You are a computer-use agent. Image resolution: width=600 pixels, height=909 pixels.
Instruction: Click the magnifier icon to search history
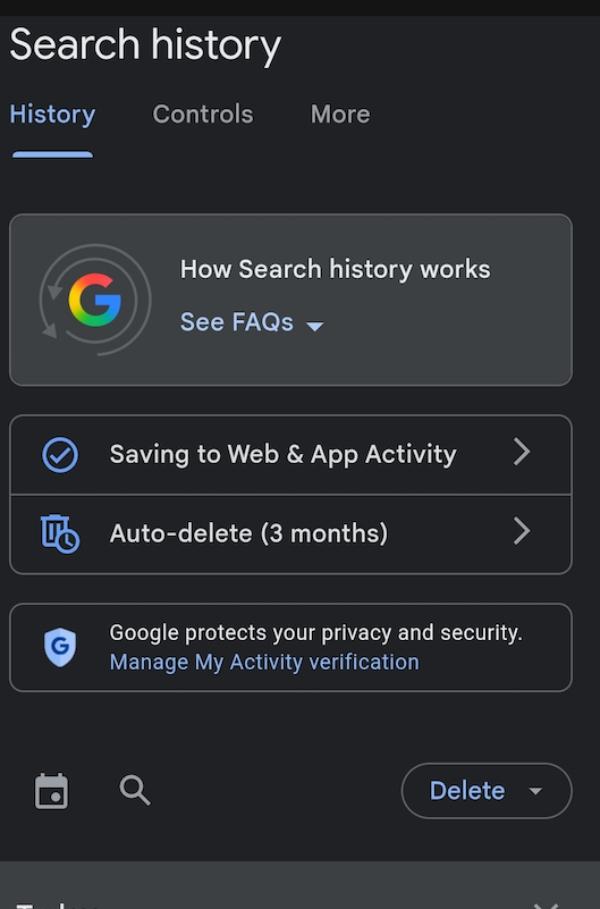click(x=135, y=791)
